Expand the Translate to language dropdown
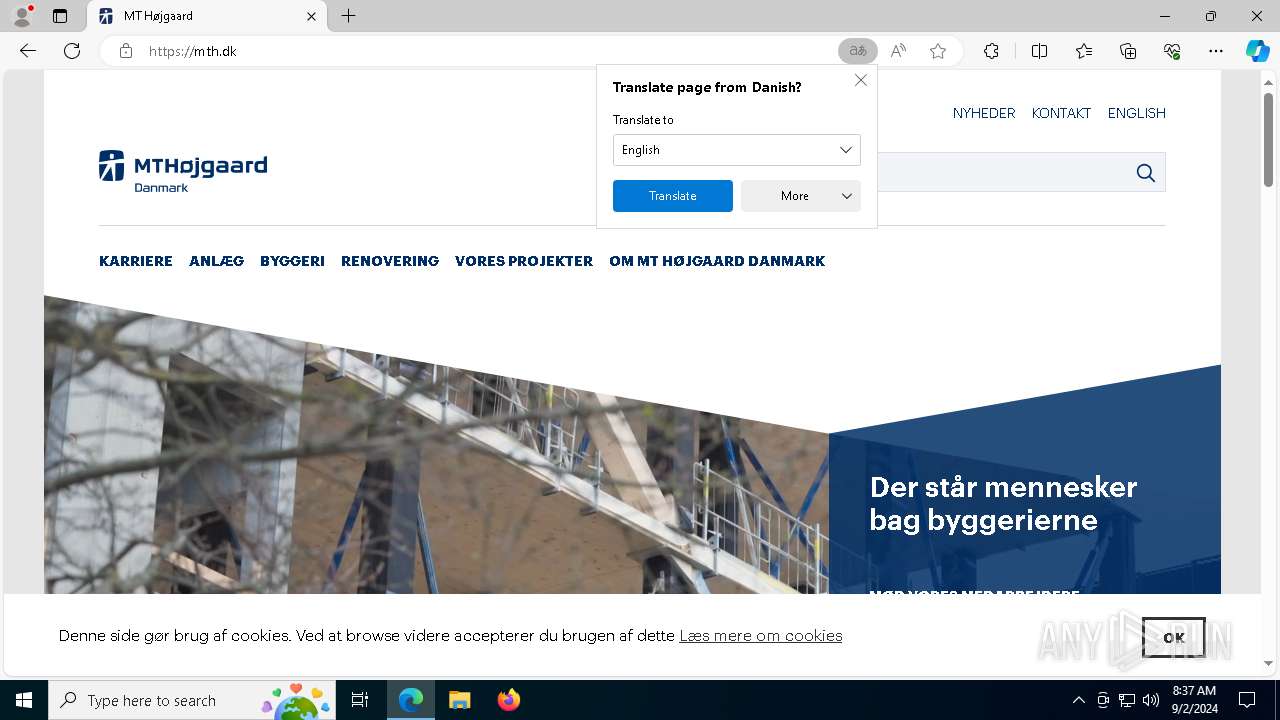The width and height of the screenshot is (1280, 720). (x=736, y=150)
